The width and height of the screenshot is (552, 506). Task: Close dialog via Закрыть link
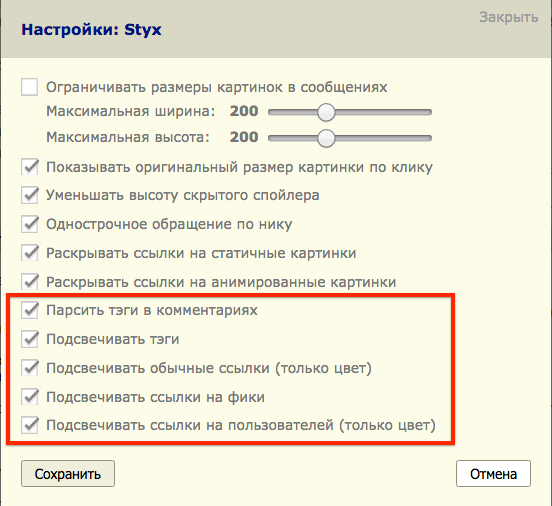(509, 17)
